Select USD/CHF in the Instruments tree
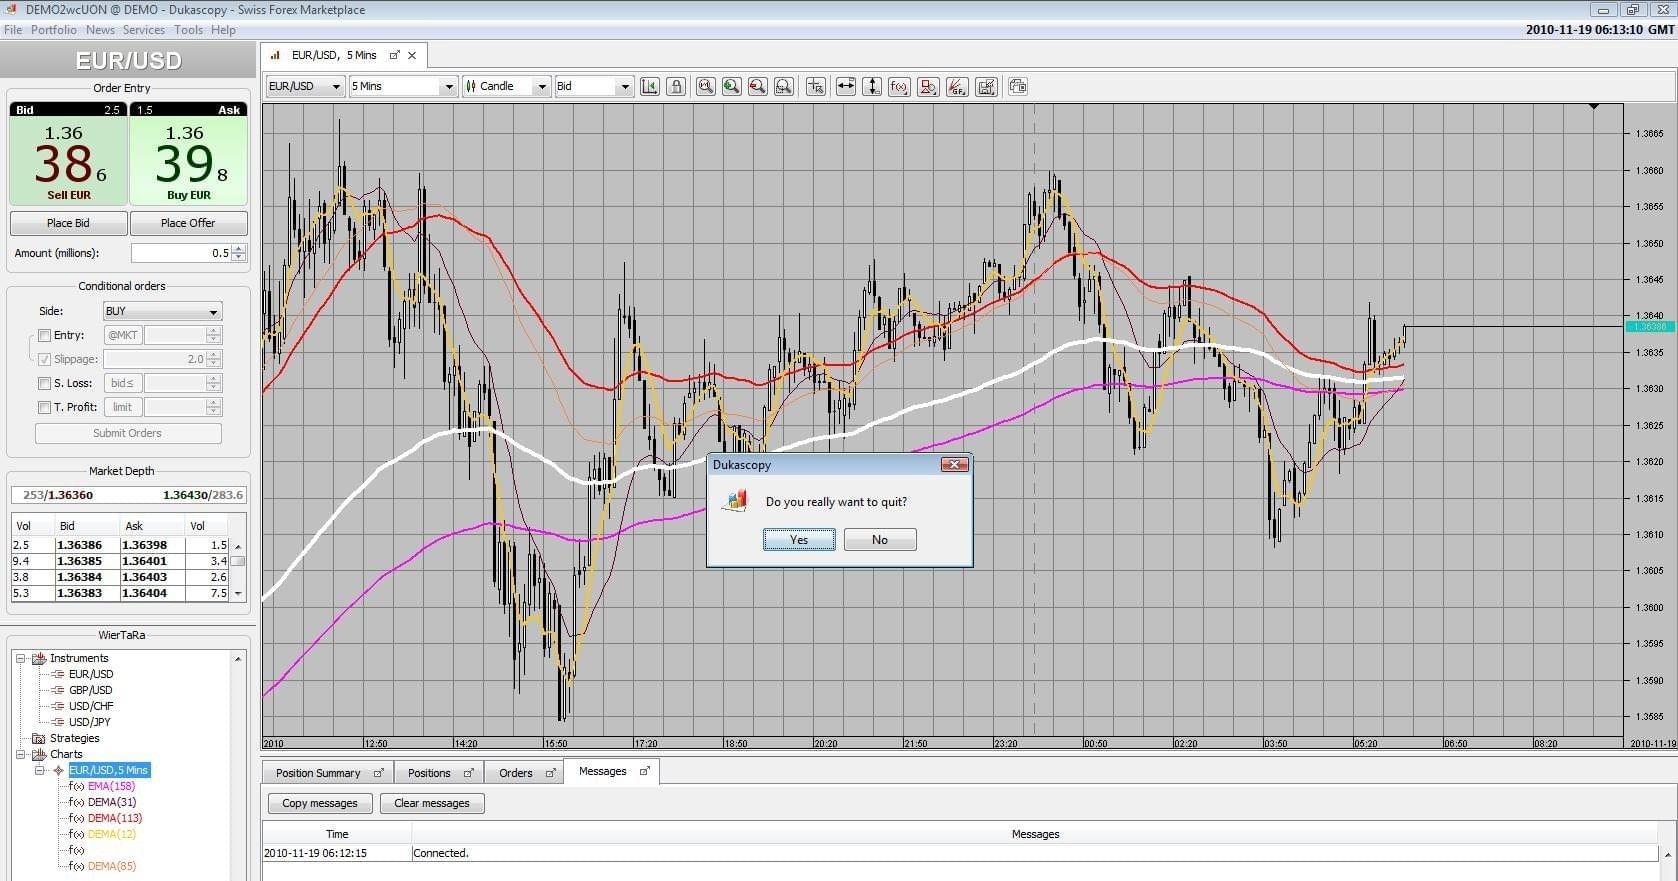Screen dimensions: 1678x881 [x=91, y=706]
